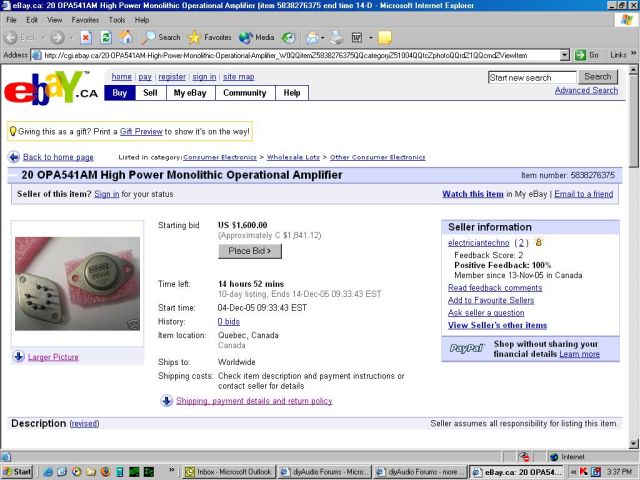Viewport: 640px width, 480px height.
Task: Select the My eBay tab
Action: click(x=190, y=93)
